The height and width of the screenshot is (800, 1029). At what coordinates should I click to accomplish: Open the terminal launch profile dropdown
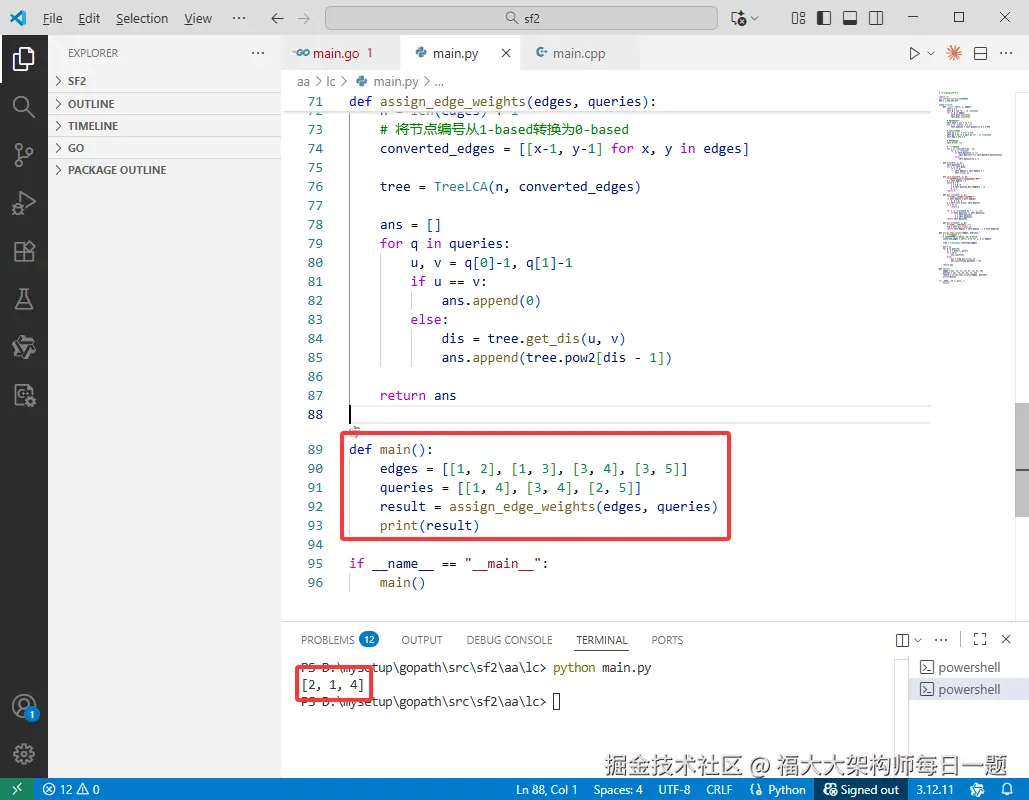click(x=918, y=640)
